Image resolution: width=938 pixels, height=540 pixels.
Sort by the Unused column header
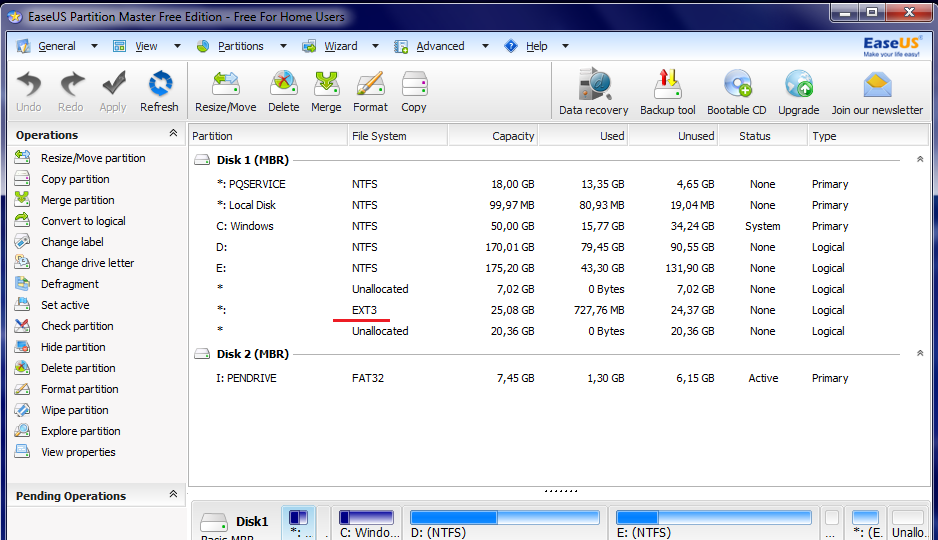pos(673,136)
